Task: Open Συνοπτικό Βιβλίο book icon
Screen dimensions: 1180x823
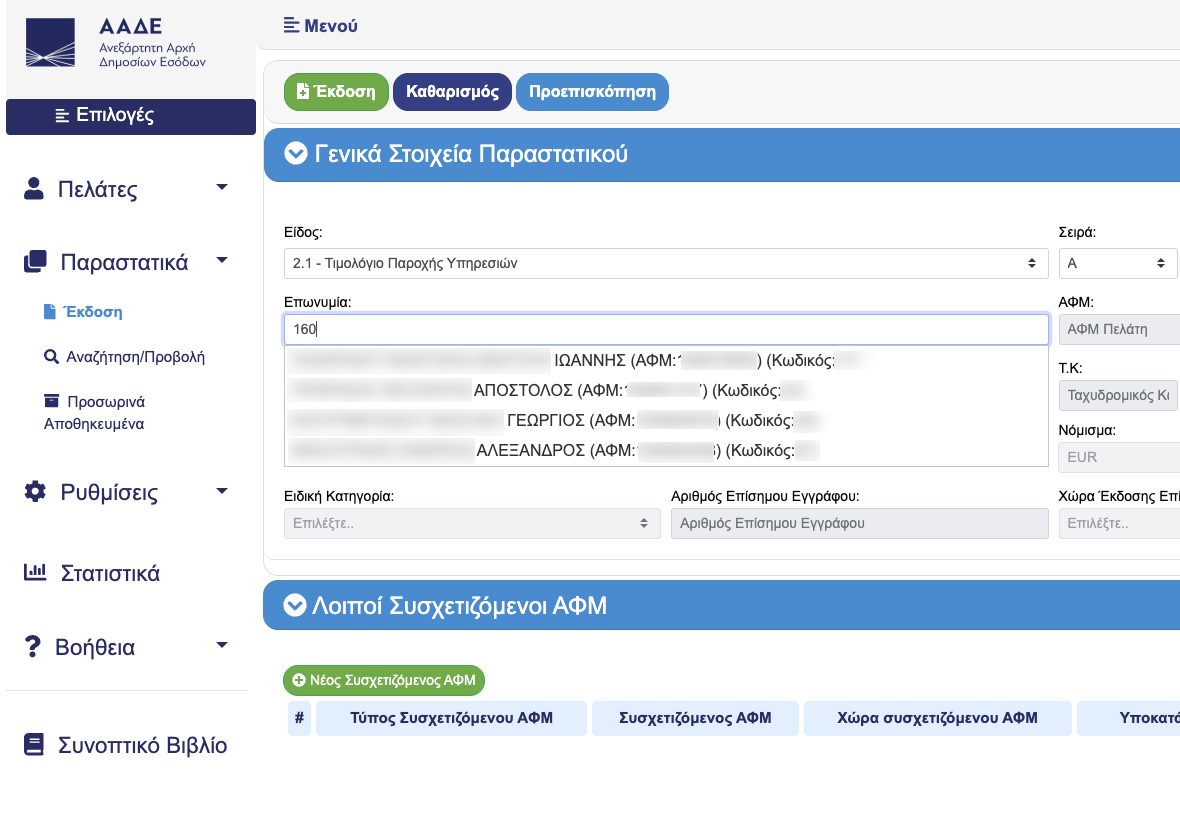Action: (35, 745)
